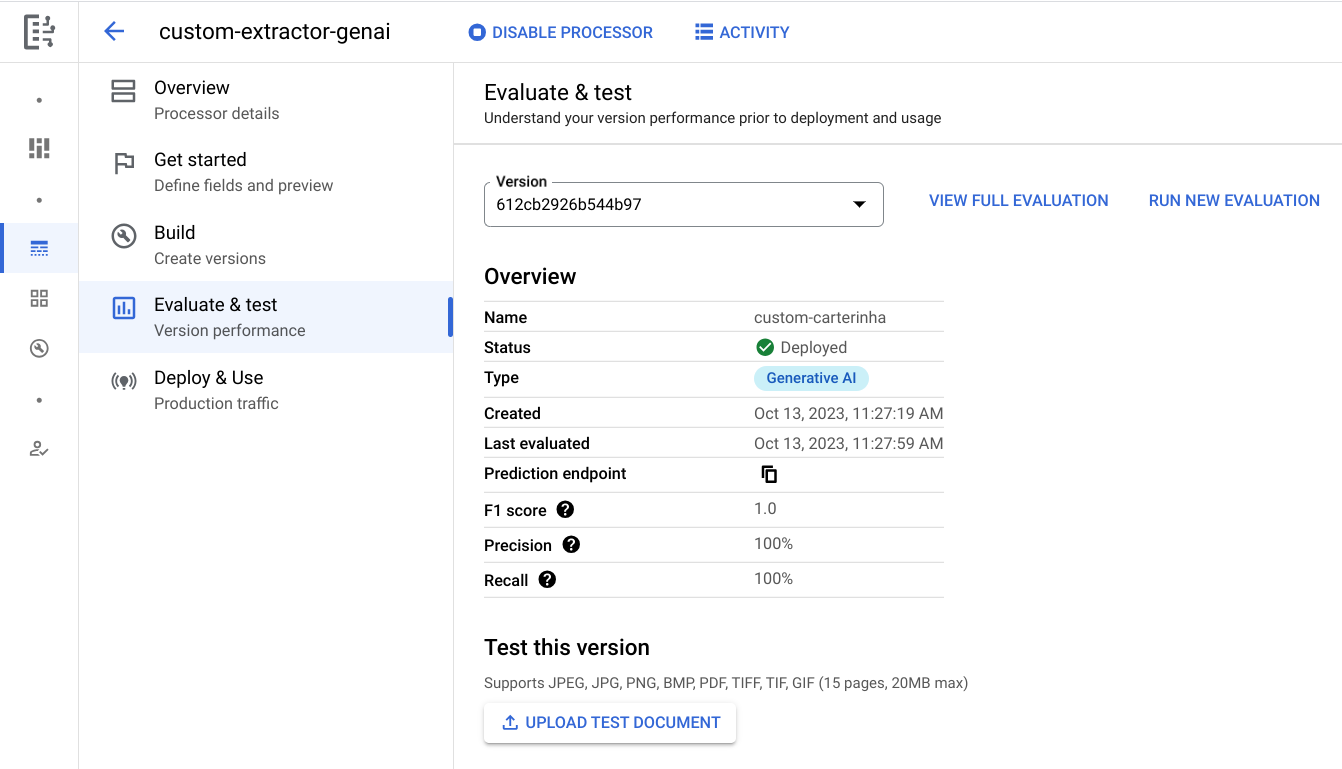
Task: Copy the prediction endpoint with copy icon
Action: click(769, 474)
